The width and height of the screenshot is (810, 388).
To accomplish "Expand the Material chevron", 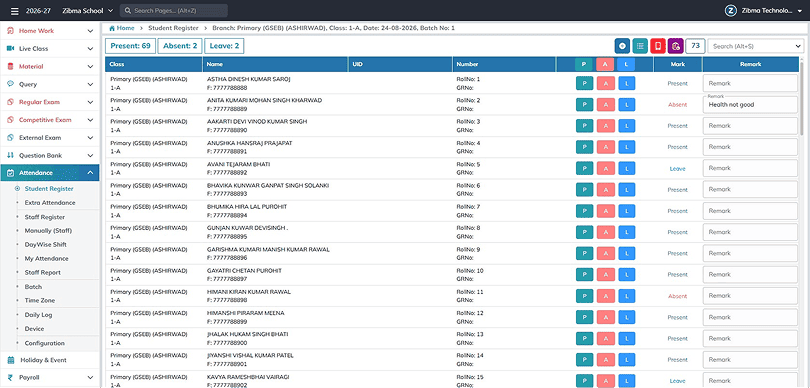I will [x=90, y=67].
